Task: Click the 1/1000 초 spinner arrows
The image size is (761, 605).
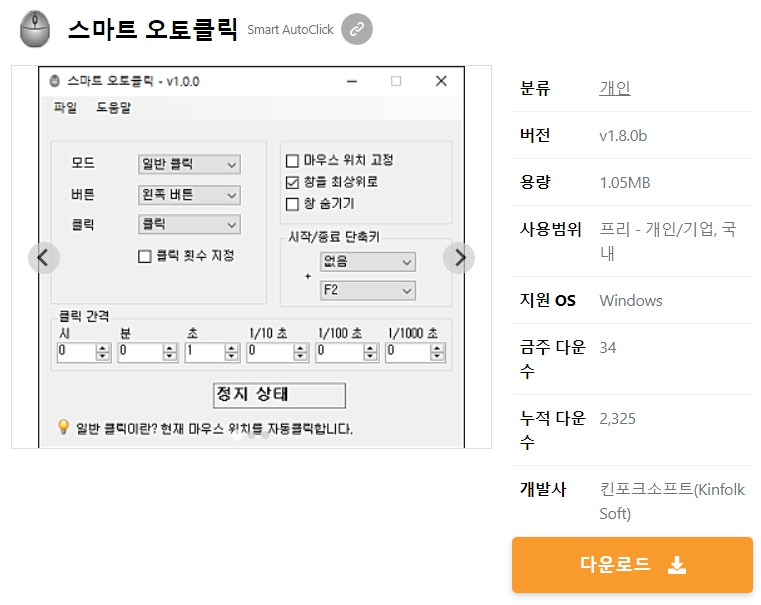Action: pos(437,353)
